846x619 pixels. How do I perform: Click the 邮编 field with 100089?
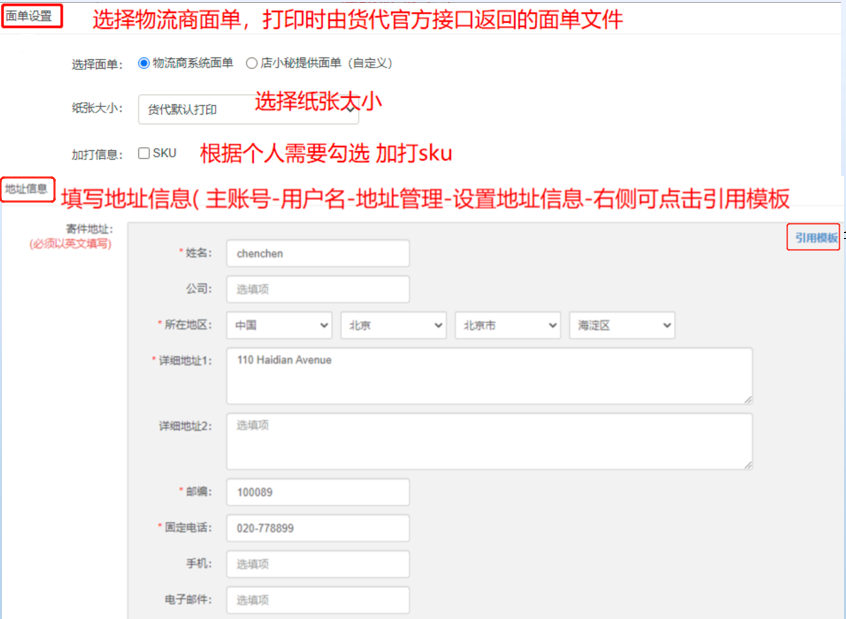[318, 492]
